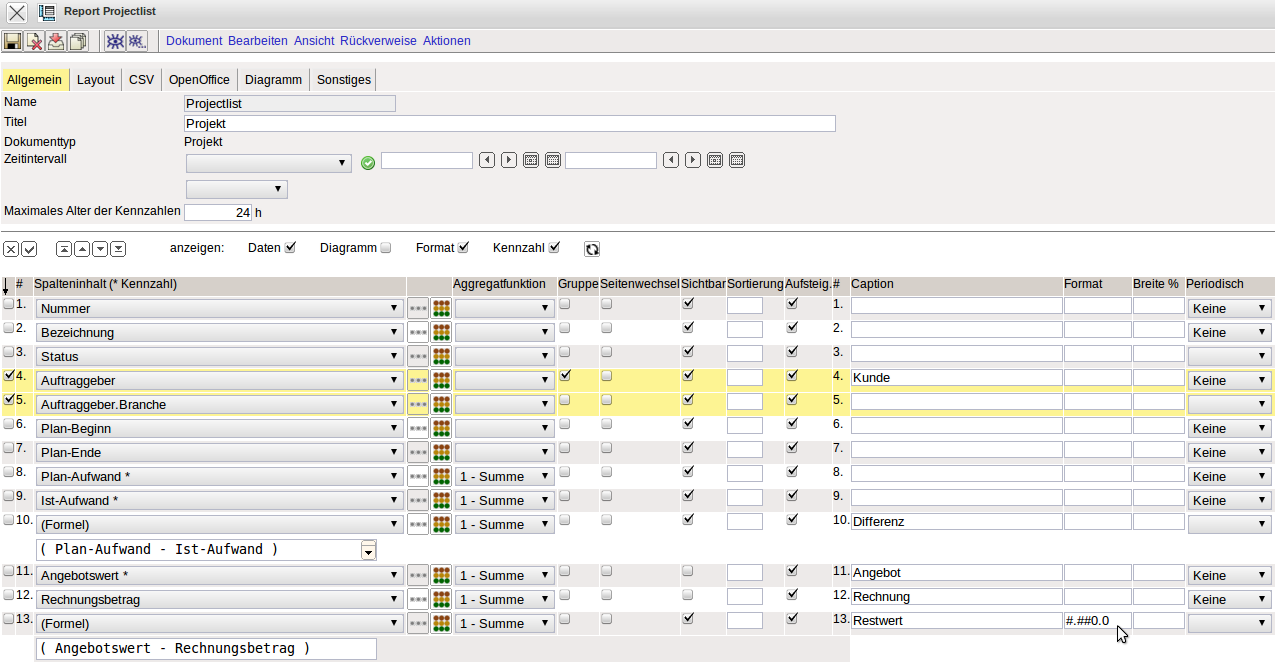Viewport: 1275px width, 662px height.
Task: Click the green checkmark icon by Zeitintervall
Action: (368, 162)
